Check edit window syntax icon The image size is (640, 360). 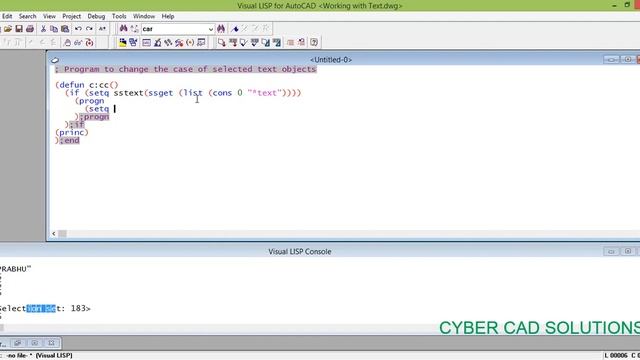244,42
